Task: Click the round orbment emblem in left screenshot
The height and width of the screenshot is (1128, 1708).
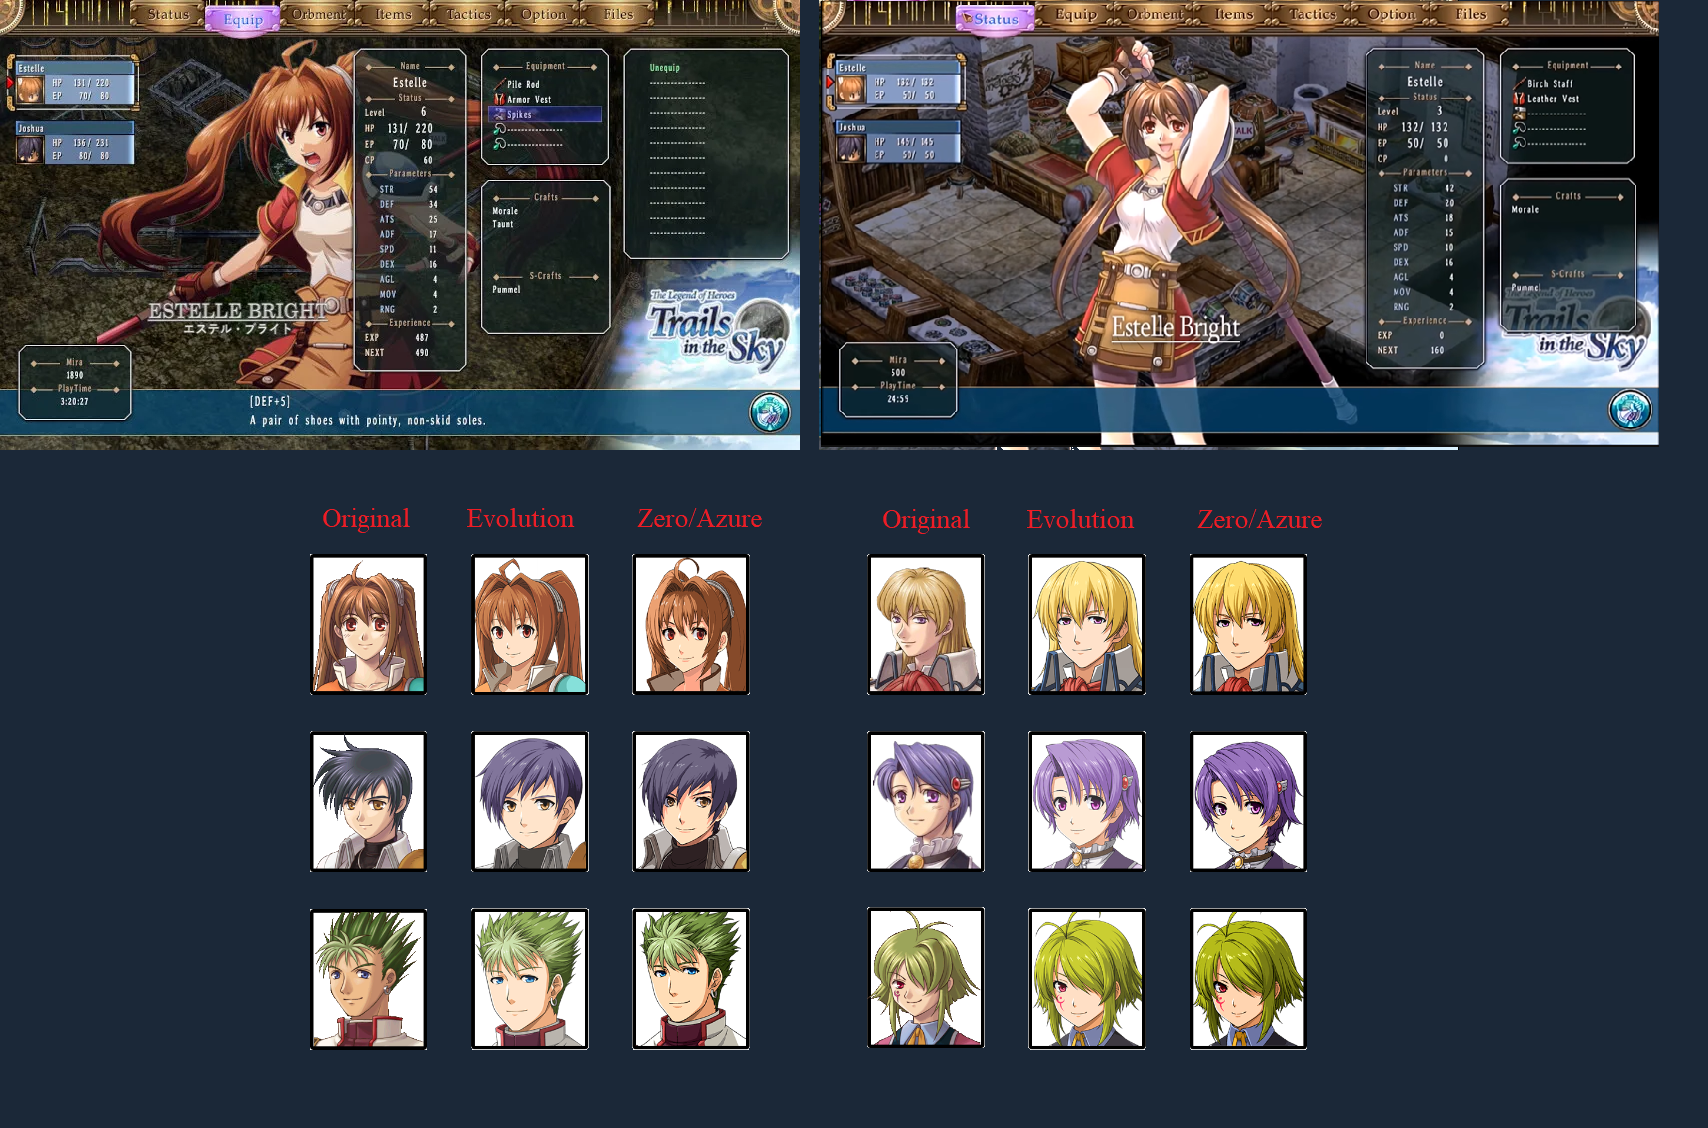Action: [770, 412]
